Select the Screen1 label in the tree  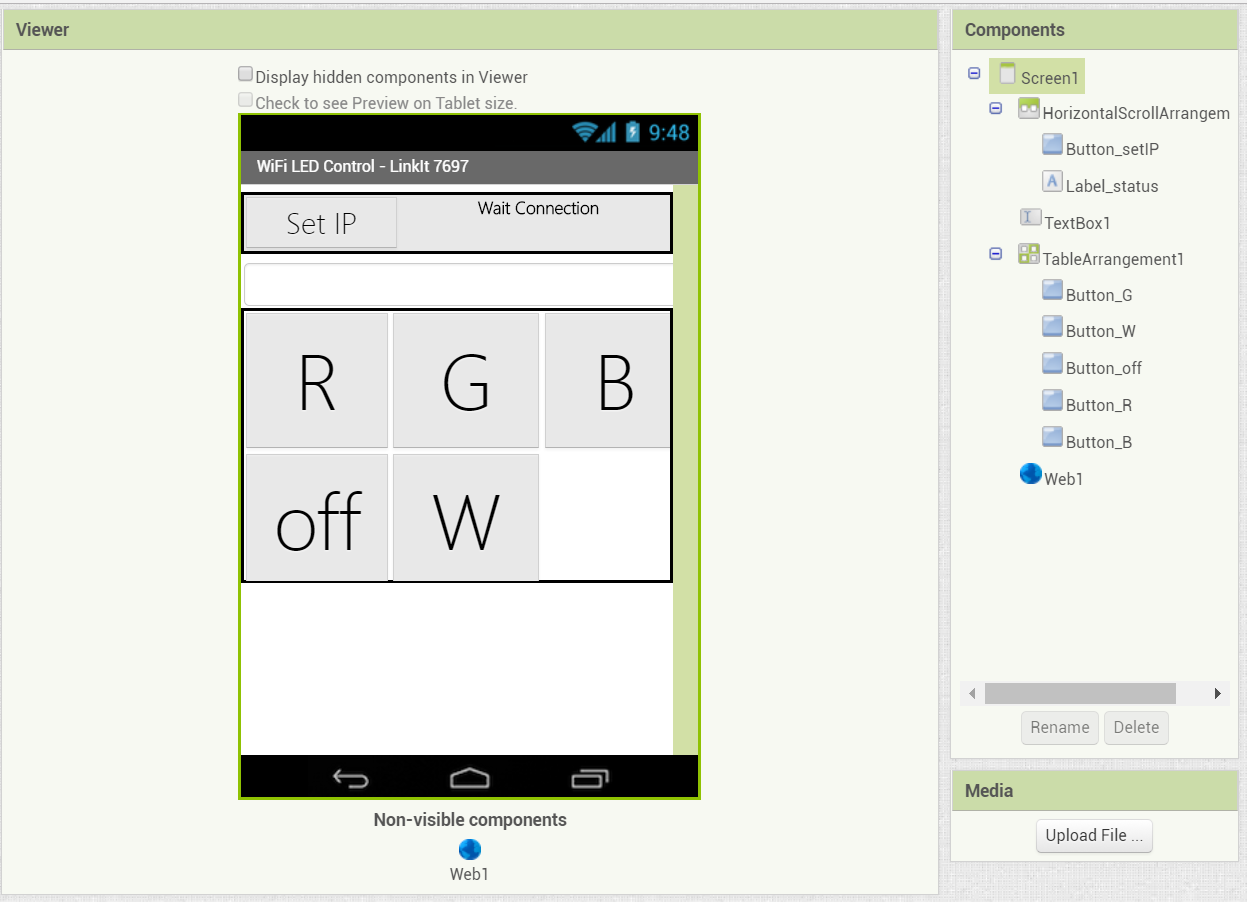coord(1050,78)
